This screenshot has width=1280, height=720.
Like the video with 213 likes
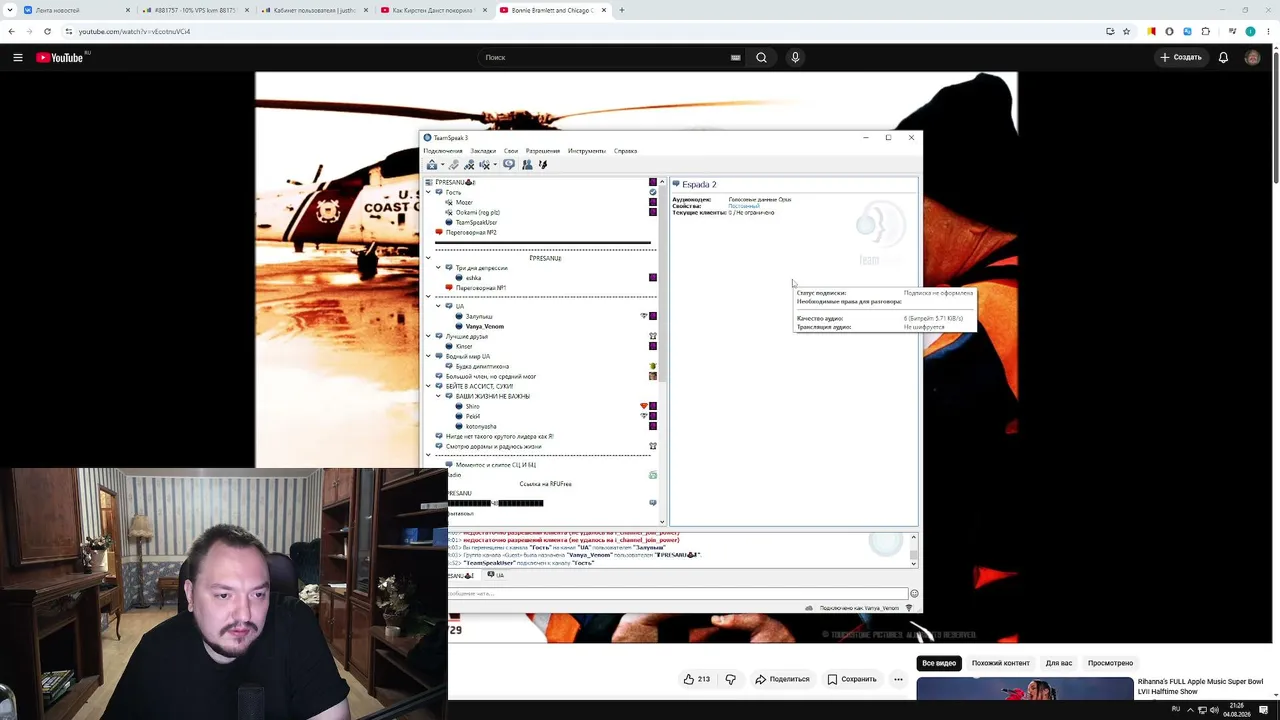(x=697, y=679)
